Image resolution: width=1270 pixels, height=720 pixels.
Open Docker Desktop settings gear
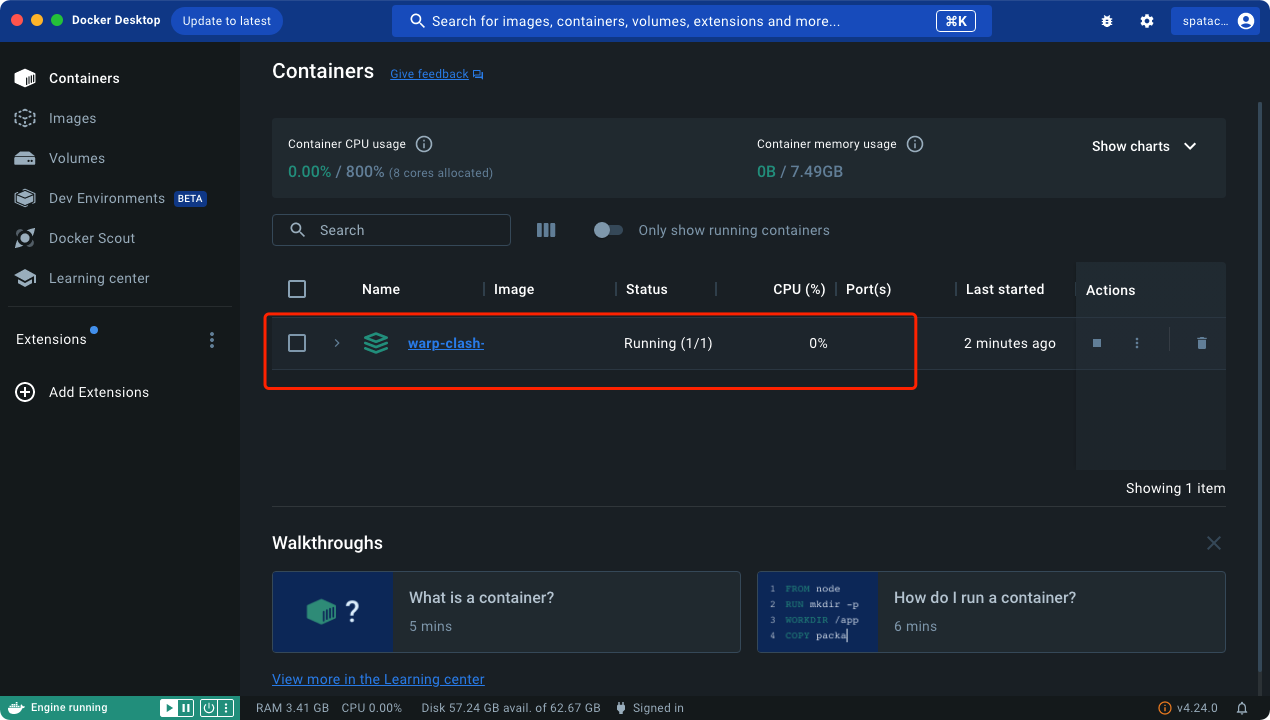(x=1147, y=21)
